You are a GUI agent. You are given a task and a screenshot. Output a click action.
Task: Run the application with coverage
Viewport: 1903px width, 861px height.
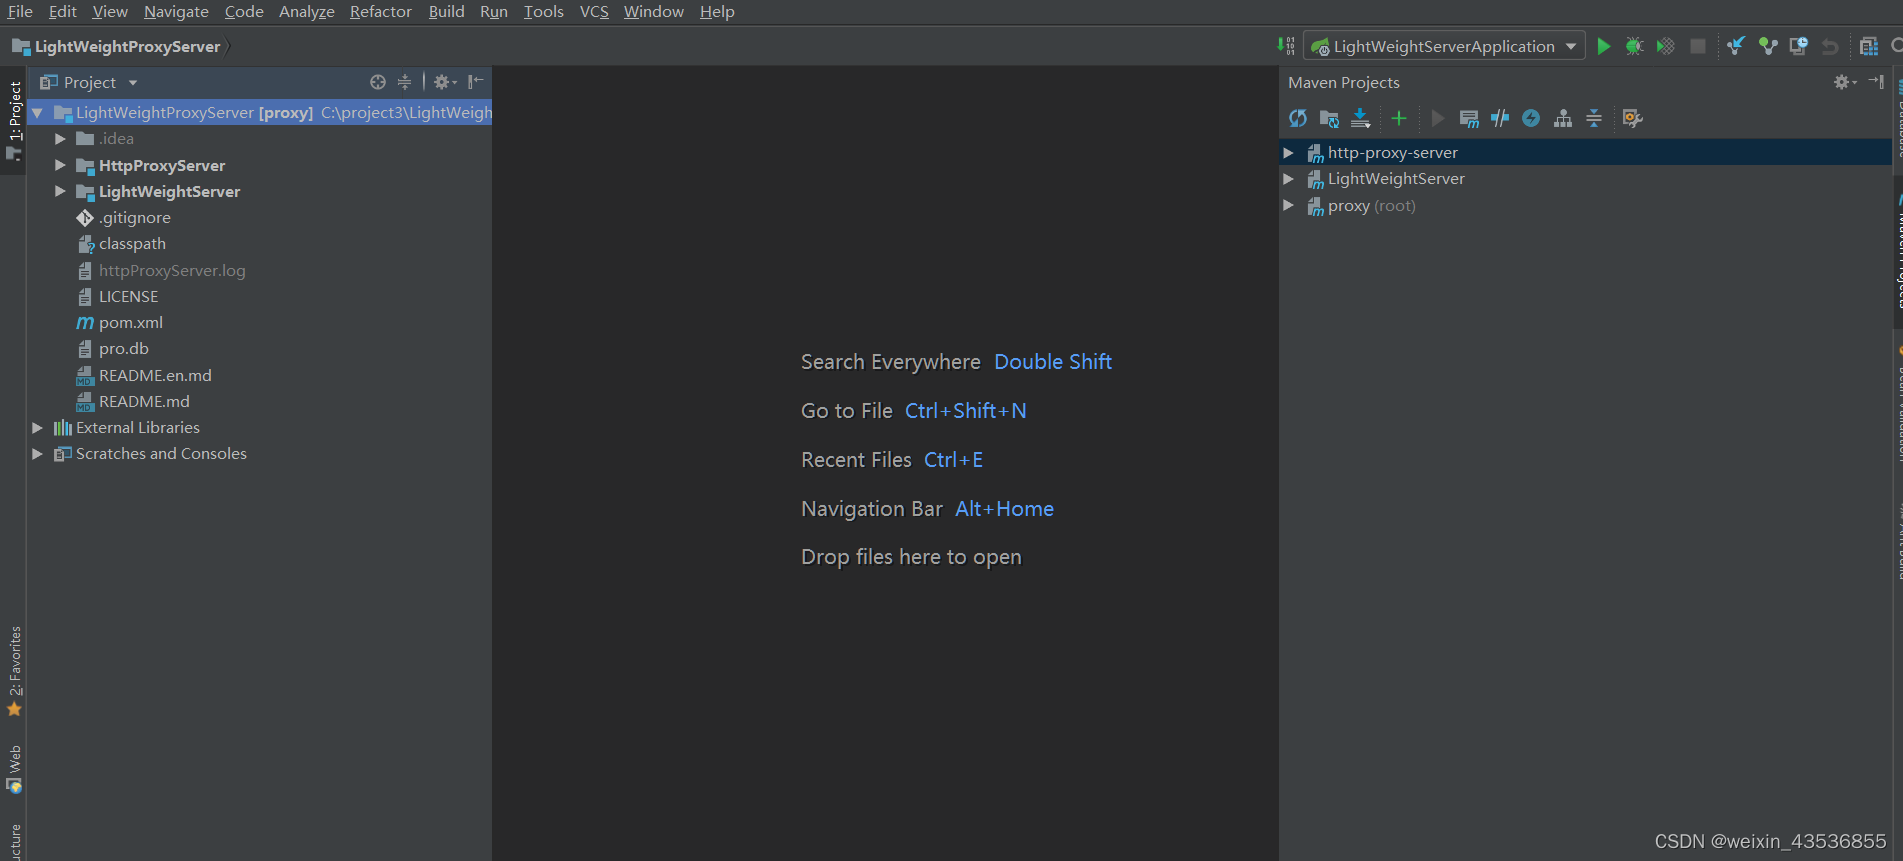pyautogui.click(x=1666, y=46)
